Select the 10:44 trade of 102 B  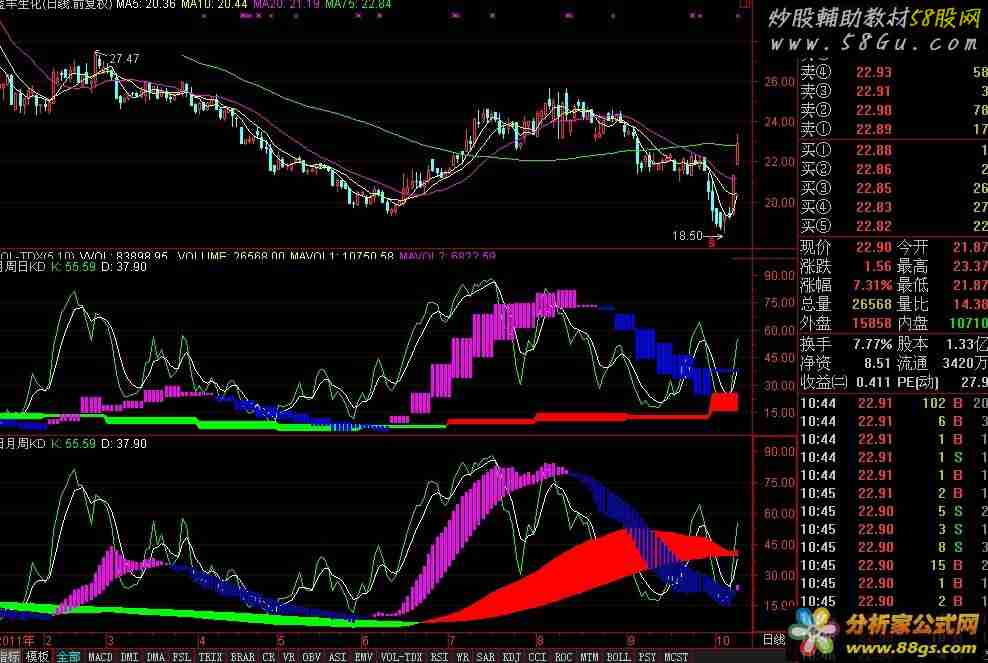[893, 403]
